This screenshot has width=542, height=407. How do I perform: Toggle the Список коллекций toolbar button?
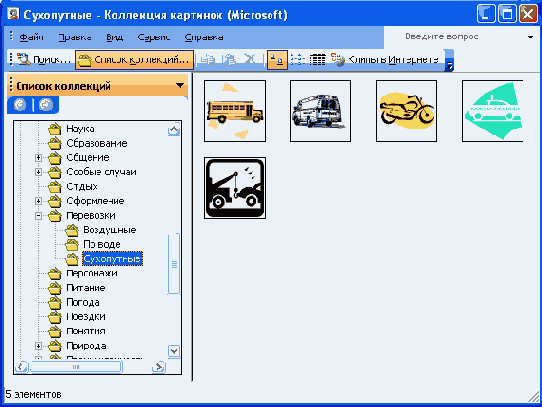134,60
